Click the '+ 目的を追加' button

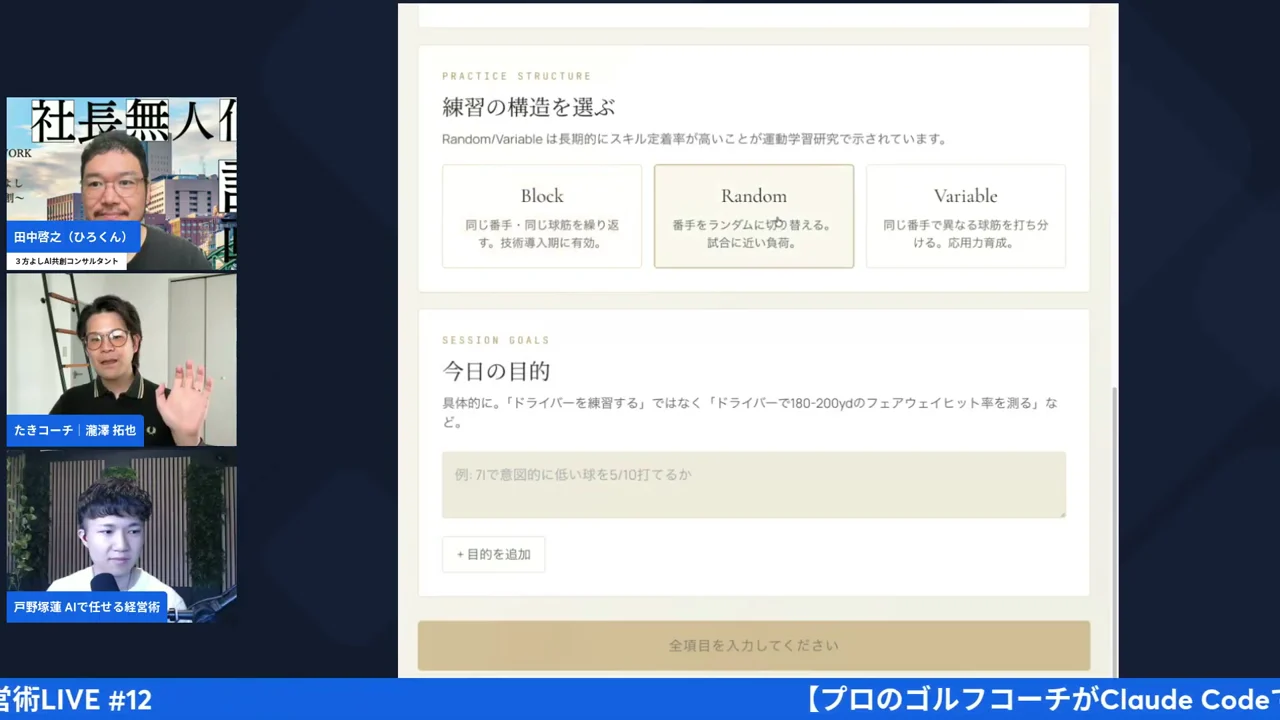494,554
